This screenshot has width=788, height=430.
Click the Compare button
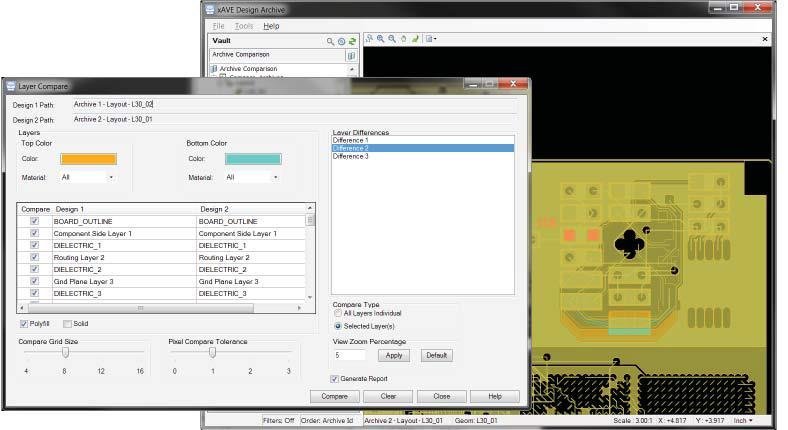coord(335,397)
